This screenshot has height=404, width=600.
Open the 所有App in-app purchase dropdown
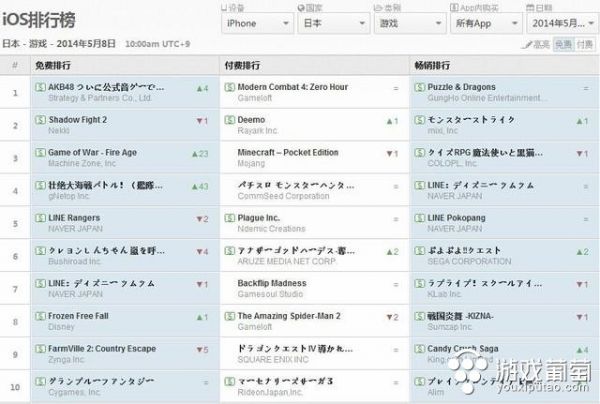pos(486,23)
